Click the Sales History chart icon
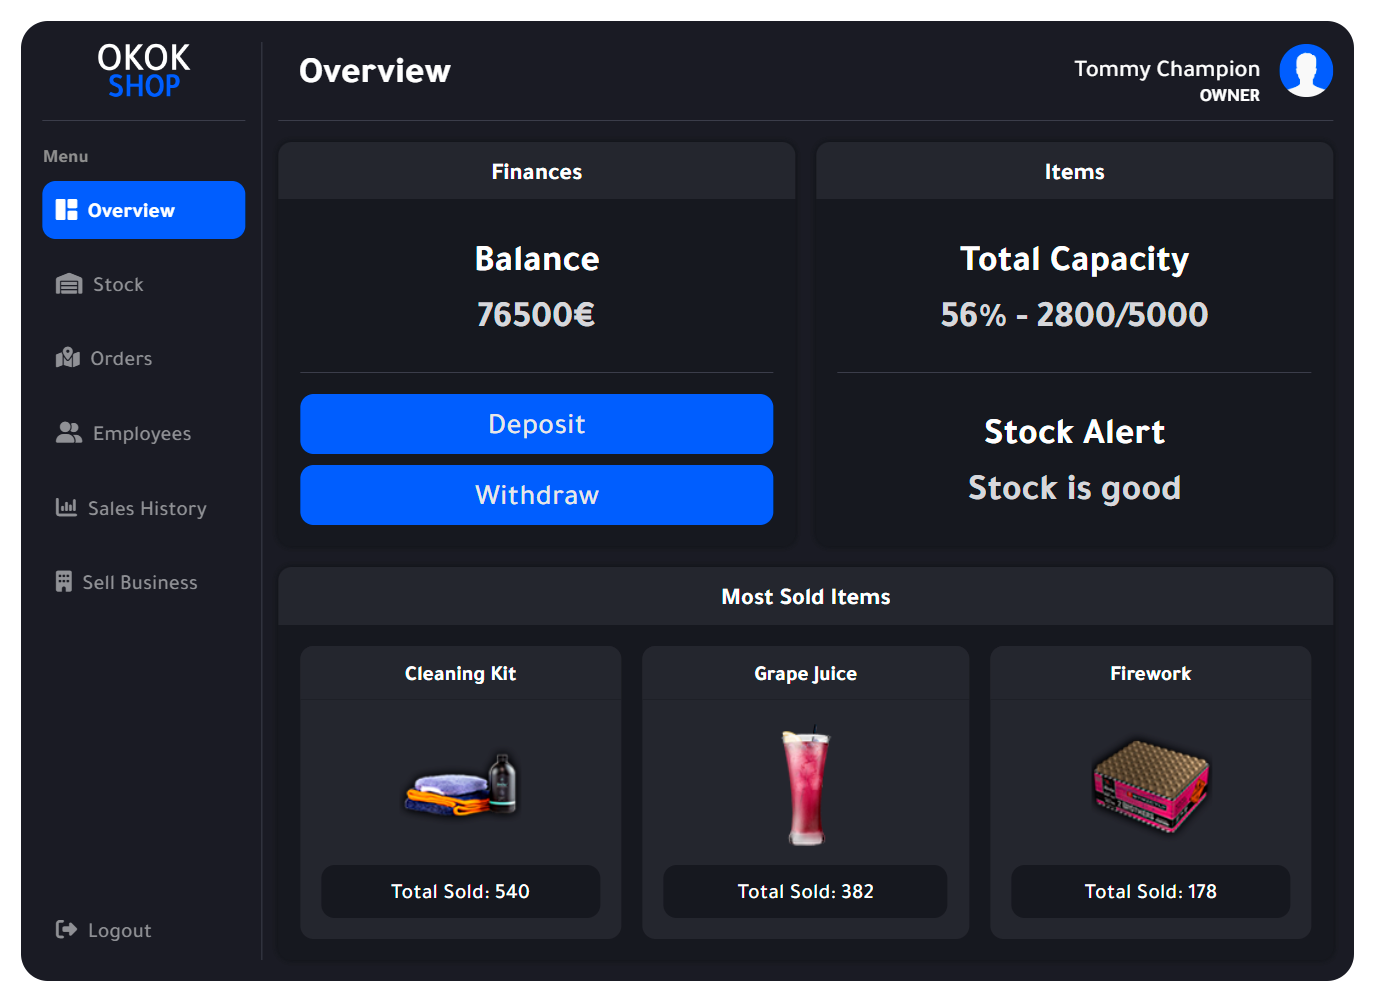This screenshot has height=1002, width=1375. (66, 508)
